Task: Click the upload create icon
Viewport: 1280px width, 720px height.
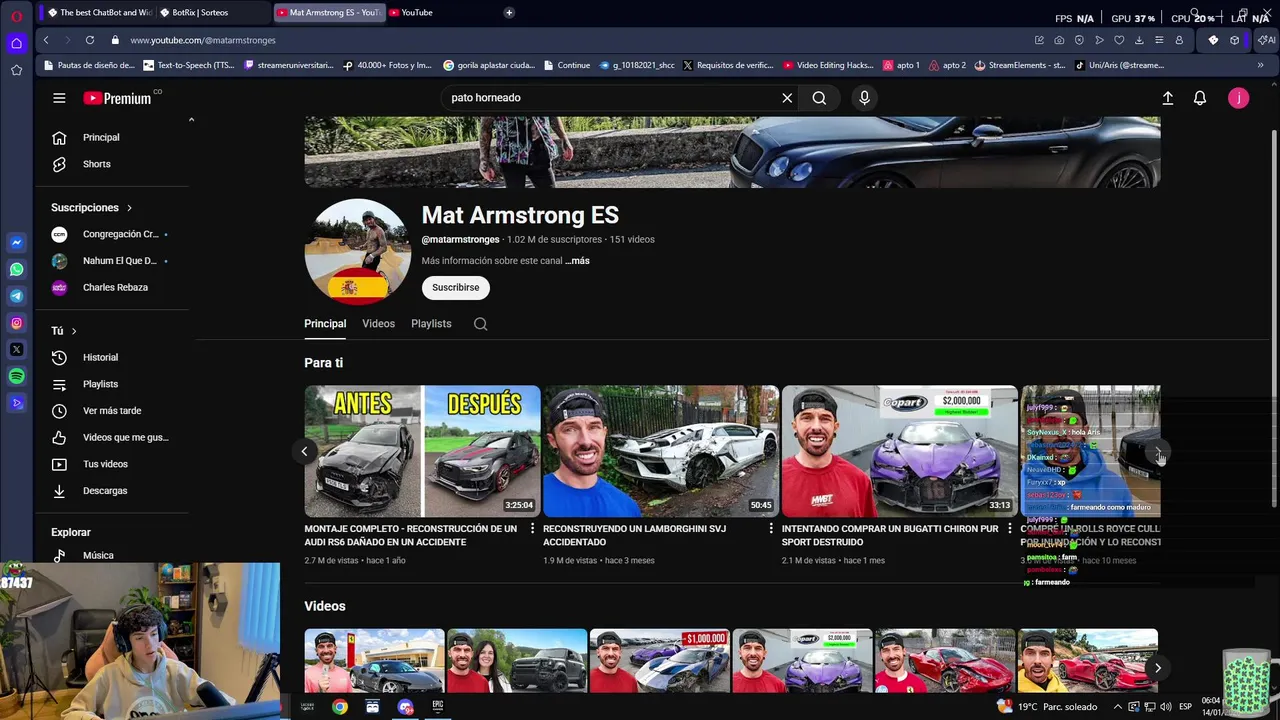Action: point(1167,98)
